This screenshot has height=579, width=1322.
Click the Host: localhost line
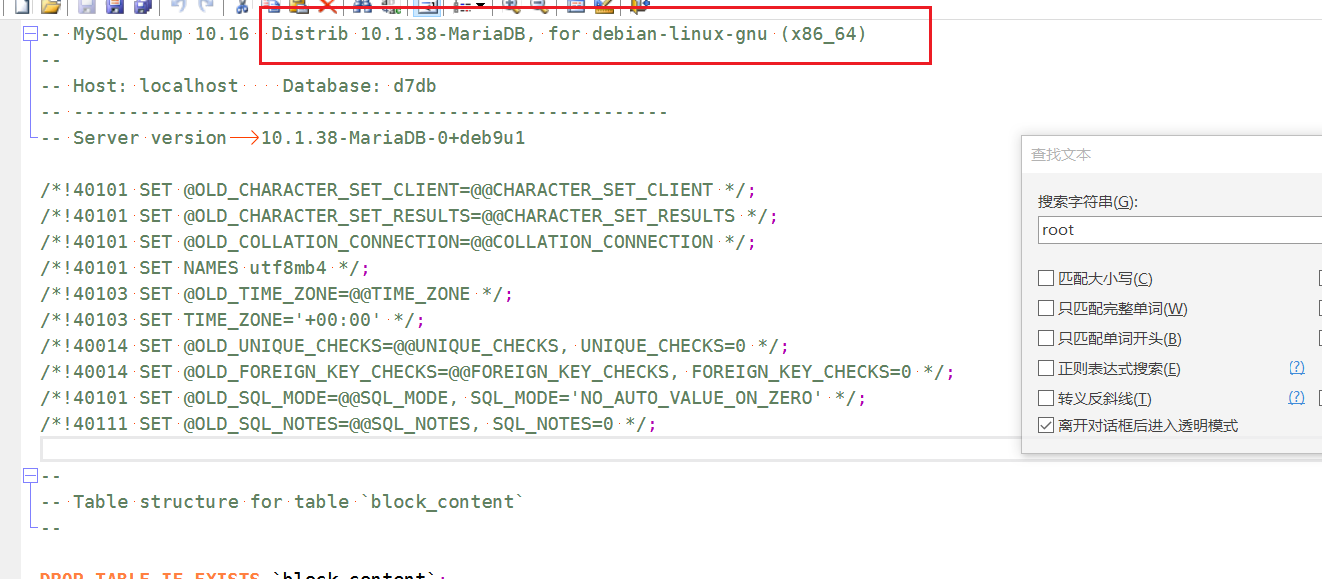(239, 86)
